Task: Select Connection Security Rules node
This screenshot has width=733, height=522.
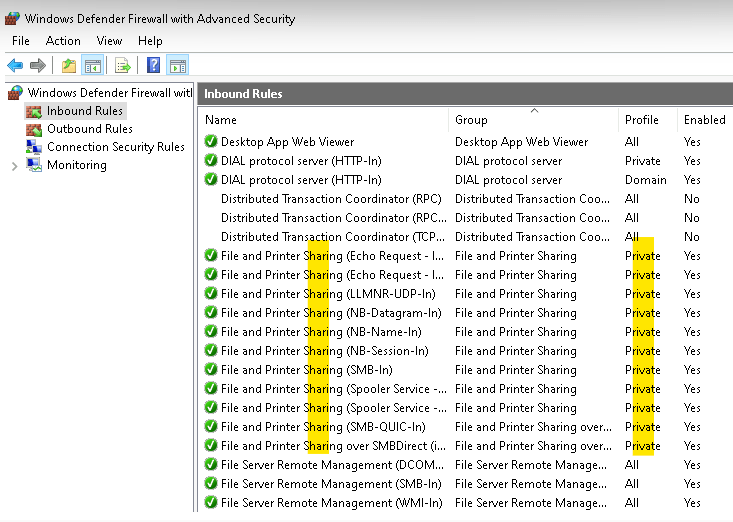Action: point(115,147)
